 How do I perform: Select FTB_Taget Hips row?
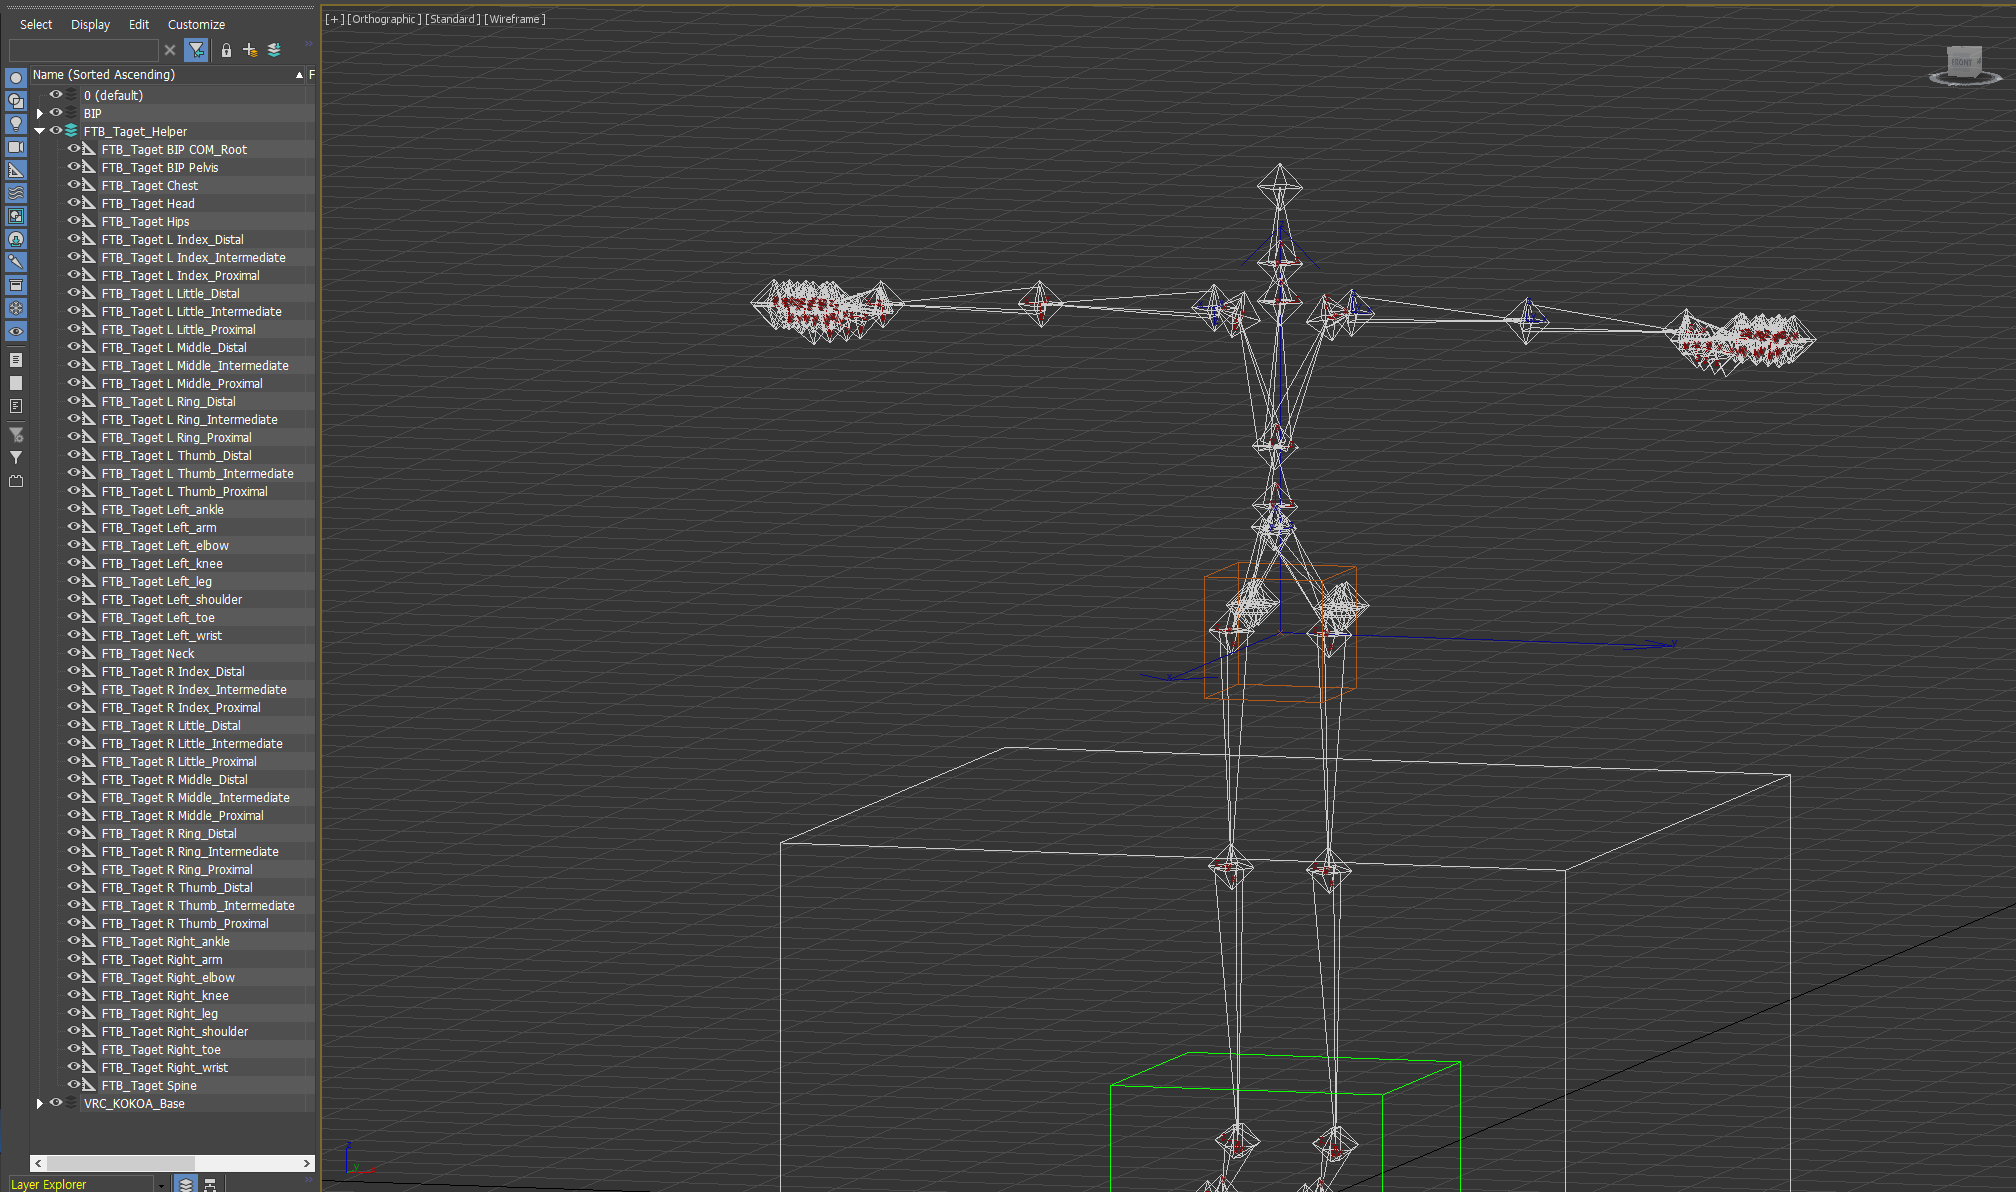tap(145, 221)
